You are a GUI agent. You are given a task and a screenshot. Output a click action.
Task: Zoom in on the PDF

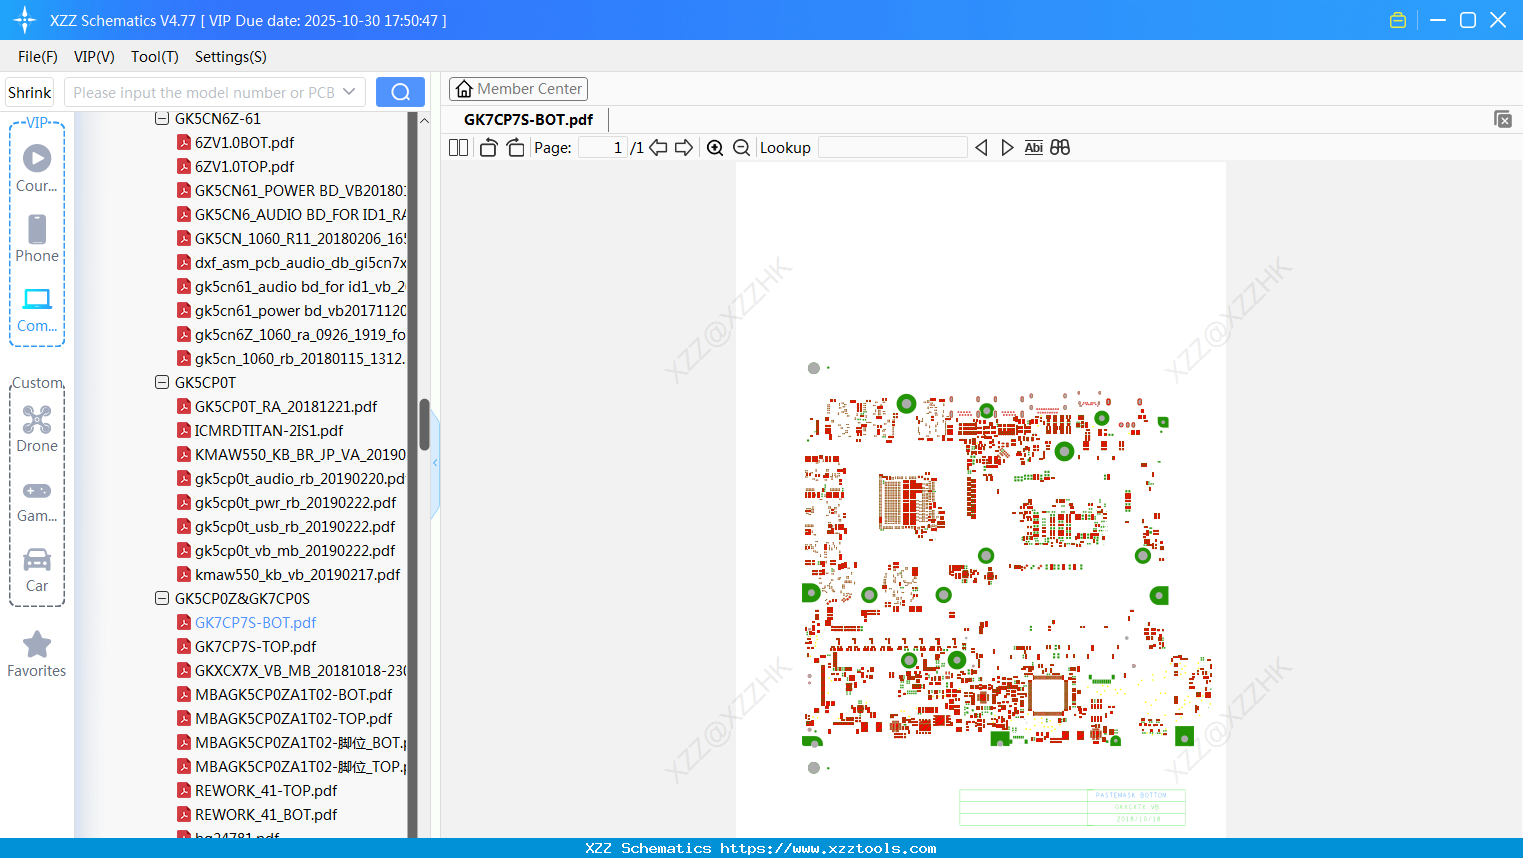coord(715,148)
